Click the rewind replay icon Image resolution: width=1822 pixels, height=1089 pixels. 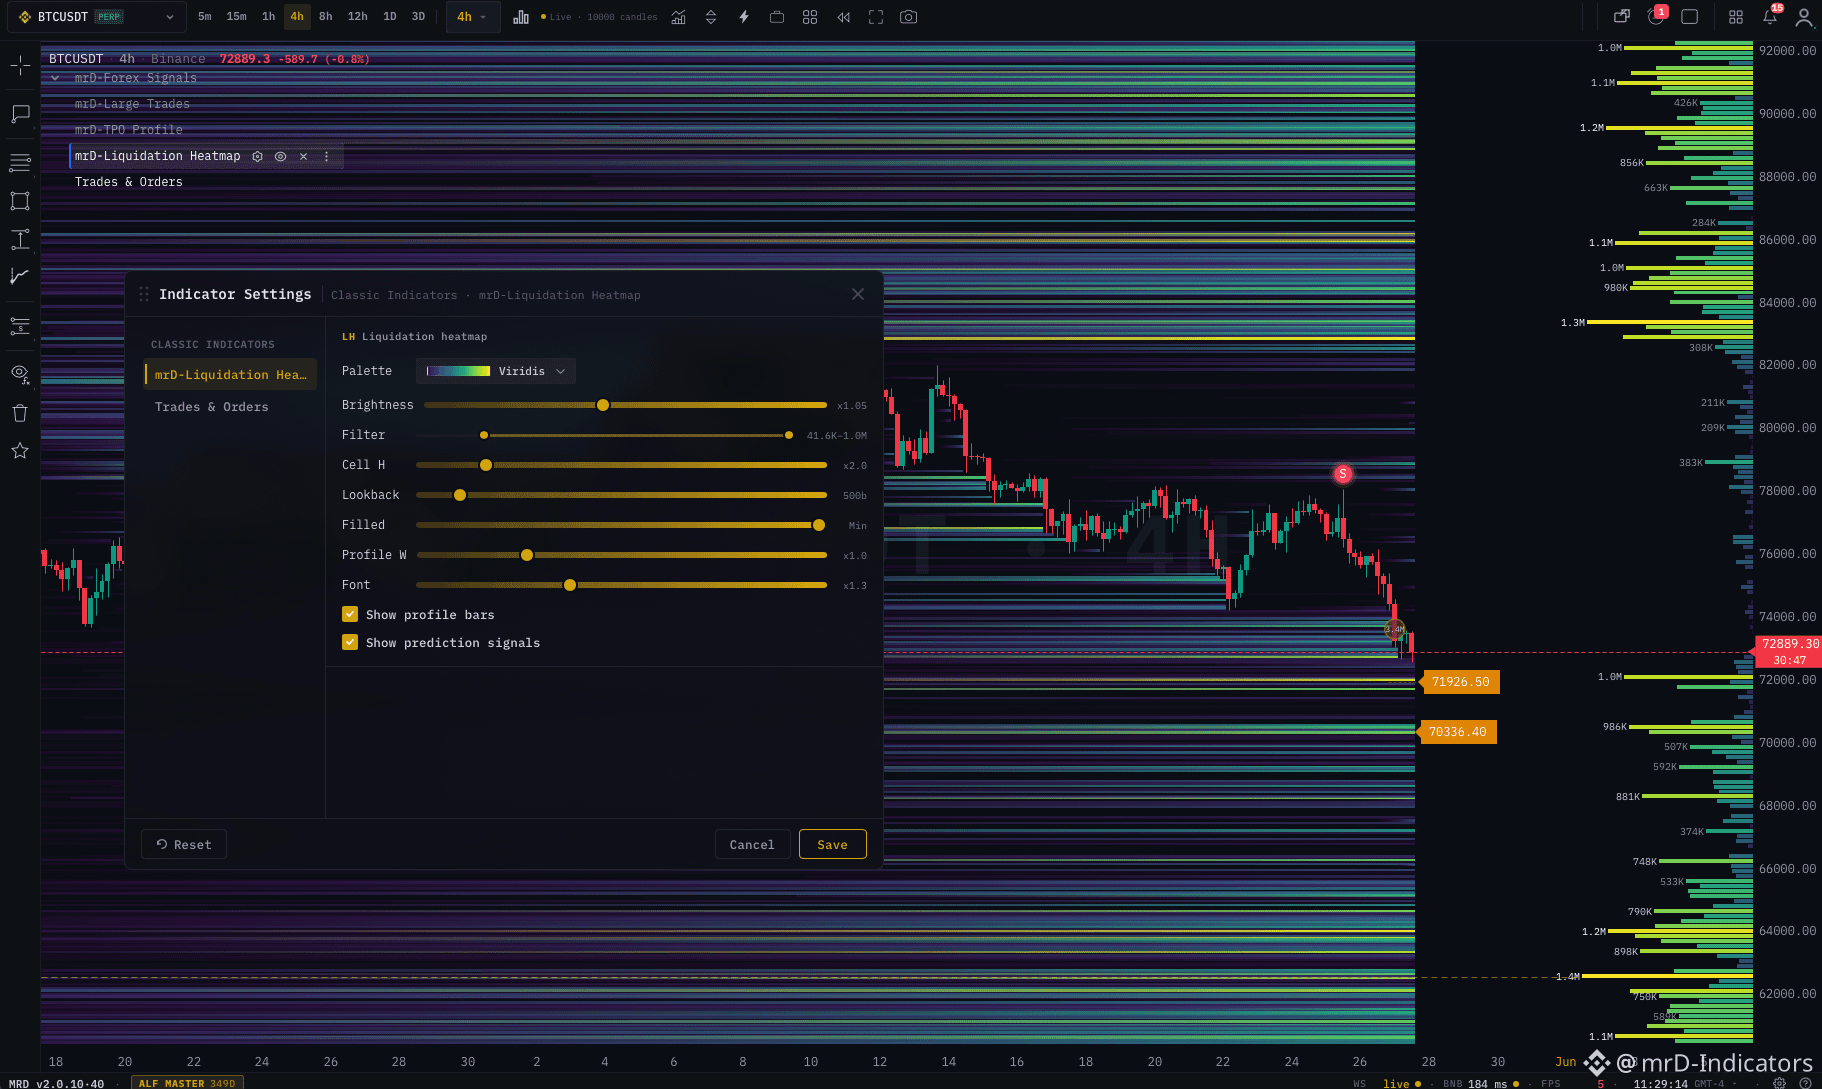coord(843,17)
